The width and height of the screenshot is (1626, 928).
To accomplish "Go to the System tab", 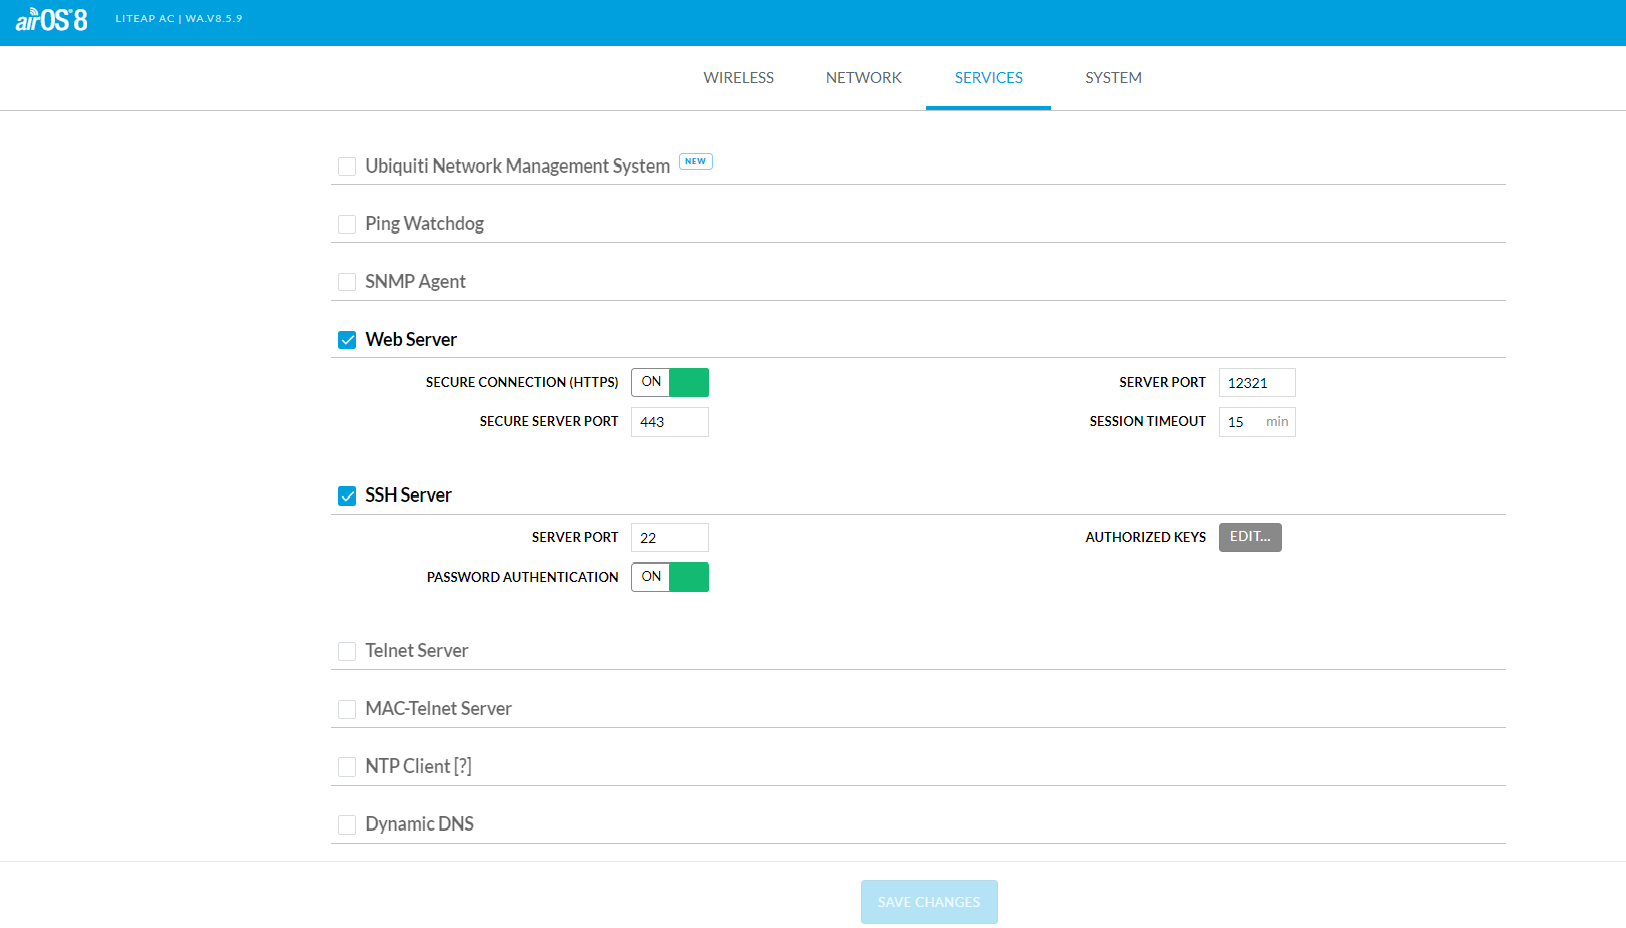I will (1113, 78).
